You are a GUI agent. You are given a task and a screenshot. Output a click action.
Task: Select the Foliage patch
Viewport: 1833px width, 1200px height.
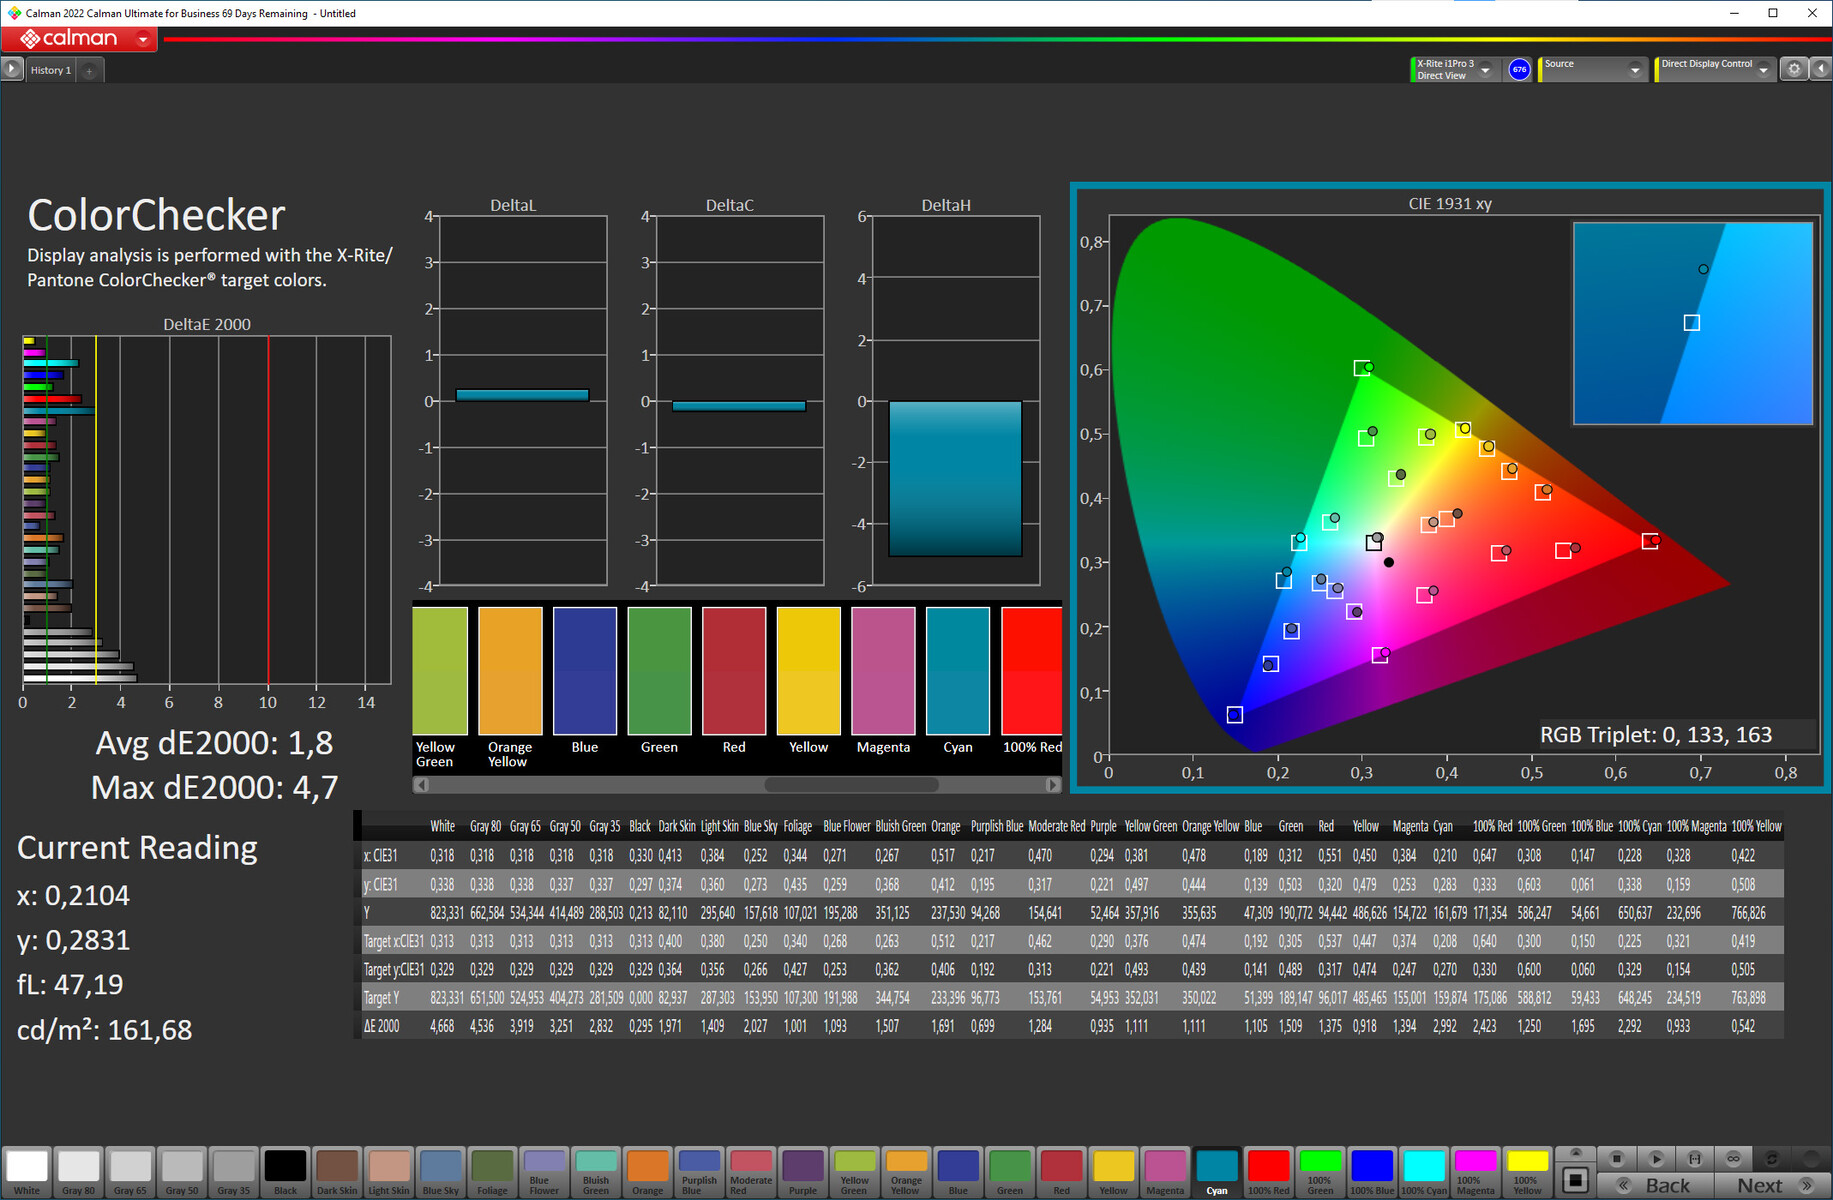[x=492, y=1172]
